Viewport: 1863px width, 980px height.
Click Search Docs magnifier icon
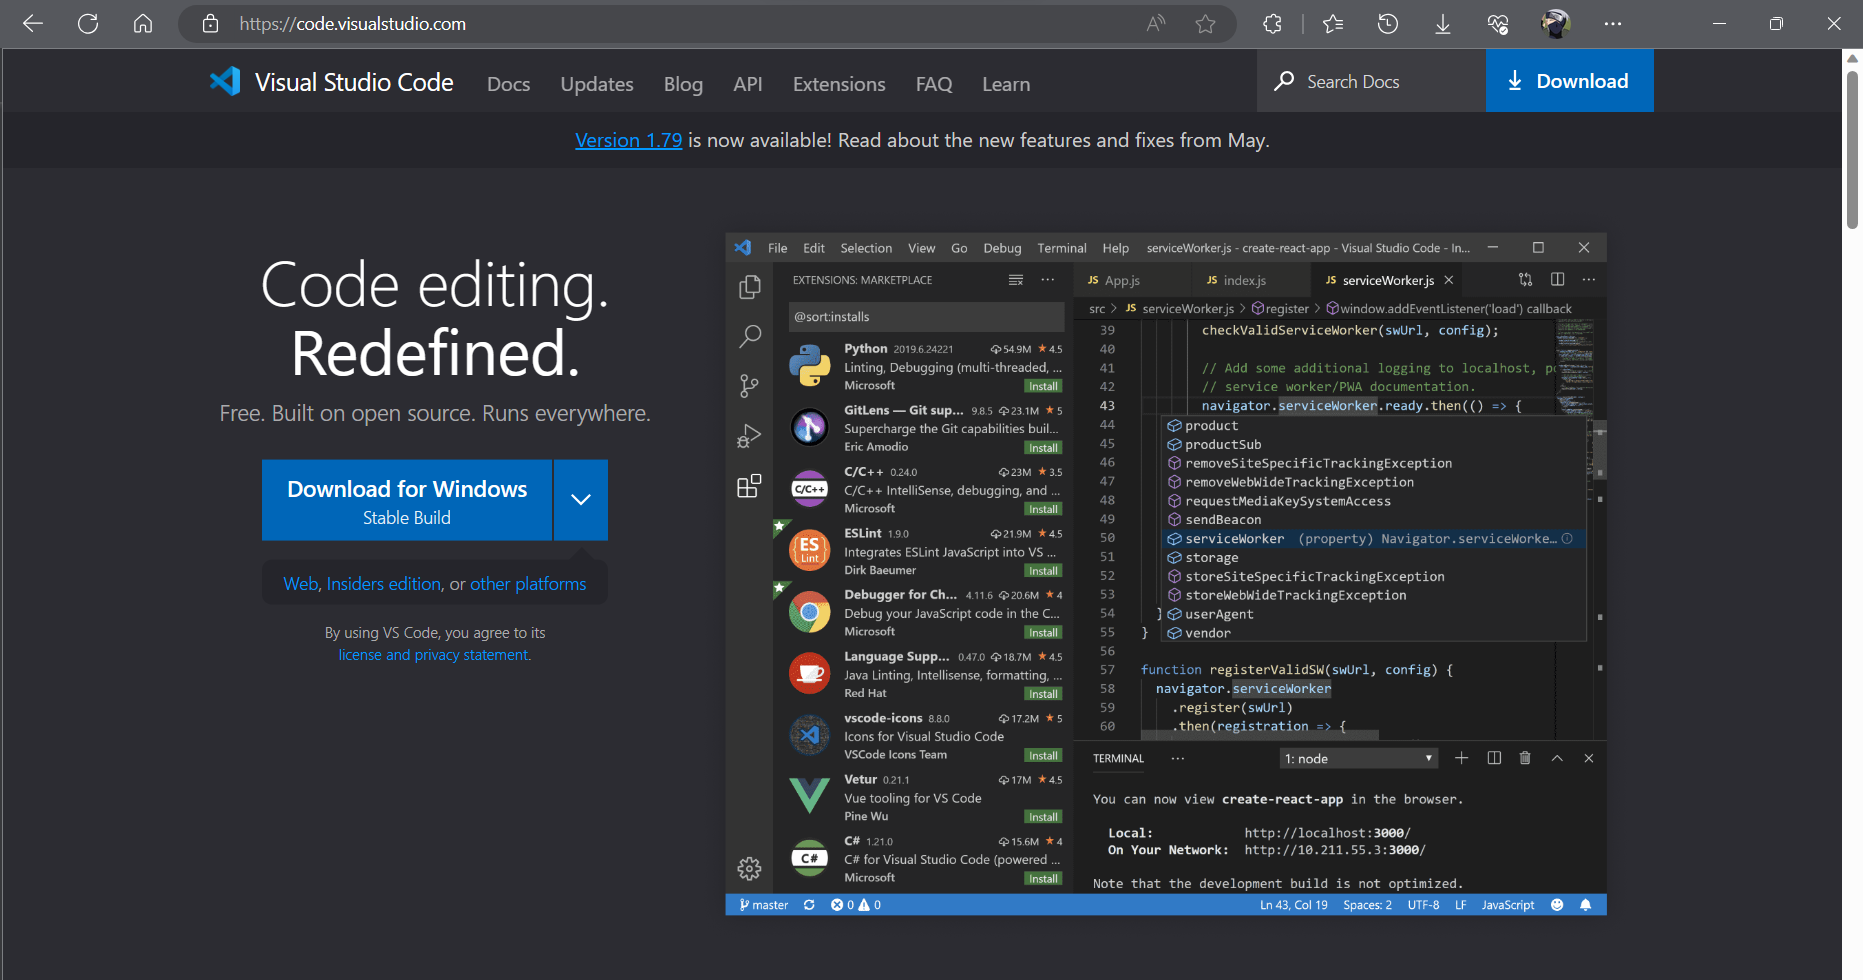point(1284,81)
